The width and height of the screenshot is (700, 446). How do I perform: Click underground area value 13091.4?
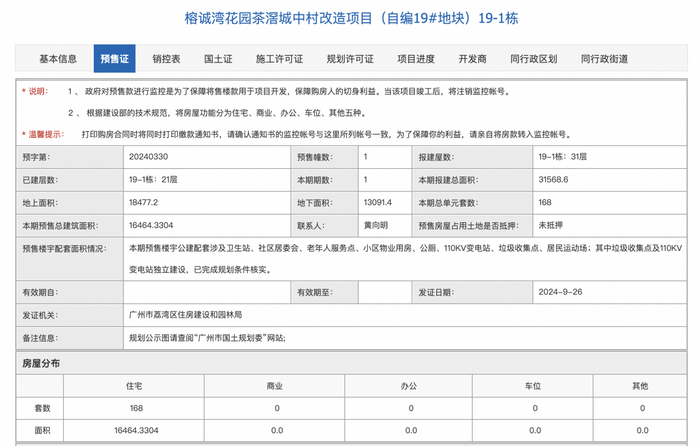[x=378, y=202]
